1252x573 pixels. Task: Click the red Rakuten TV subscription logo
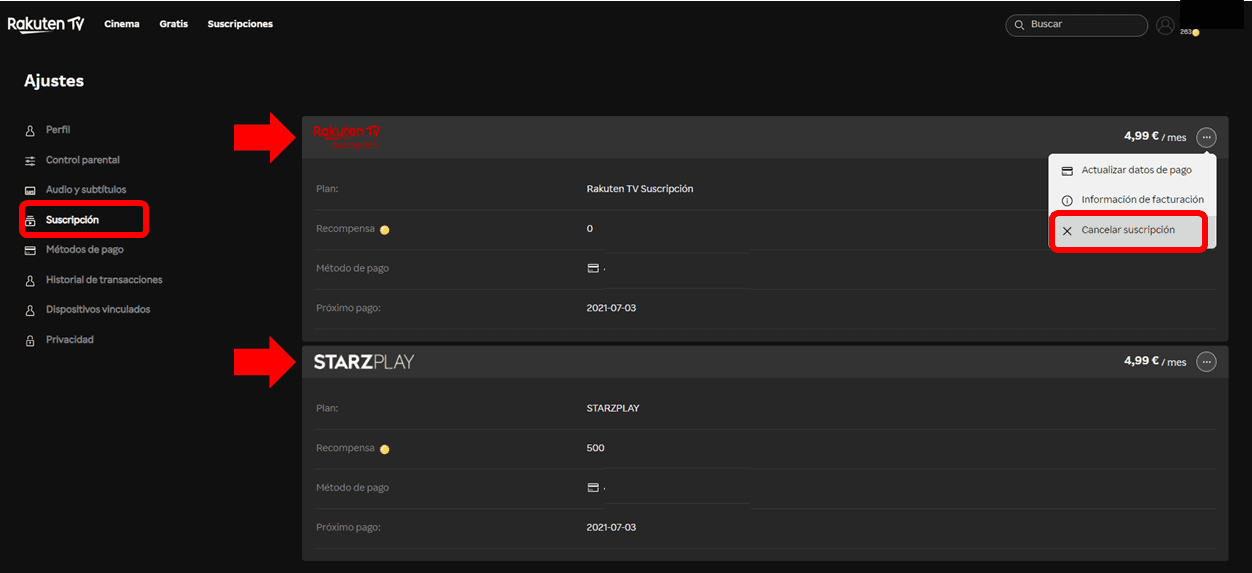coord(347,137)
